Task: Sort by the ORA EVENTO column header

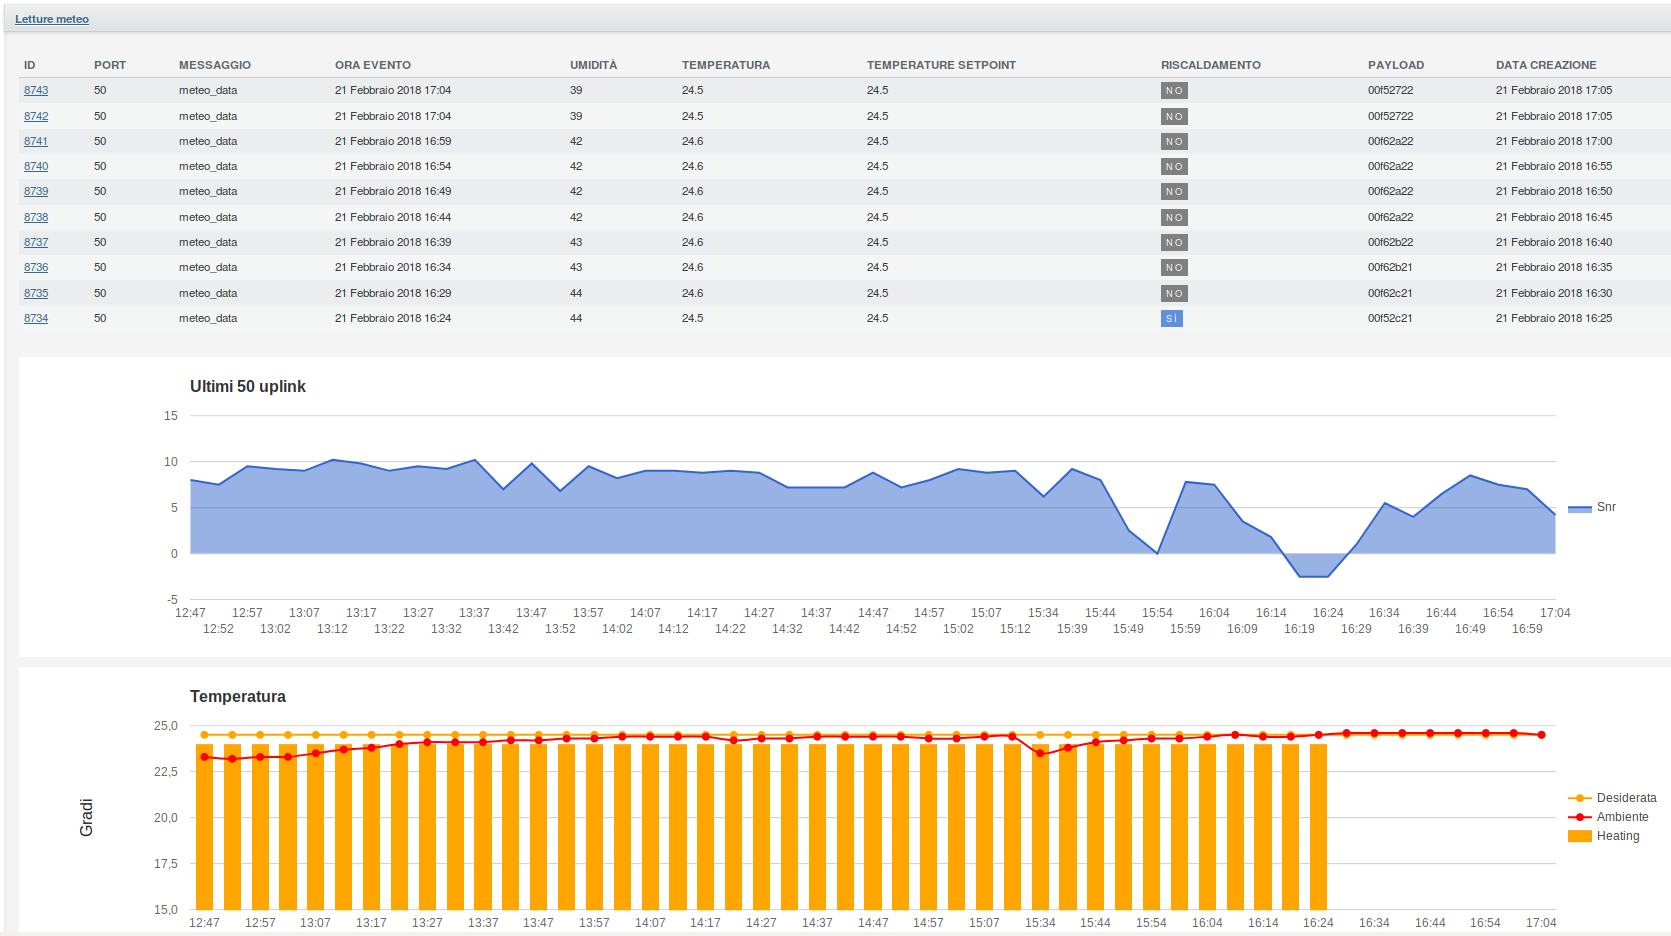Action: pyautogui.click(x=372, y=65)
